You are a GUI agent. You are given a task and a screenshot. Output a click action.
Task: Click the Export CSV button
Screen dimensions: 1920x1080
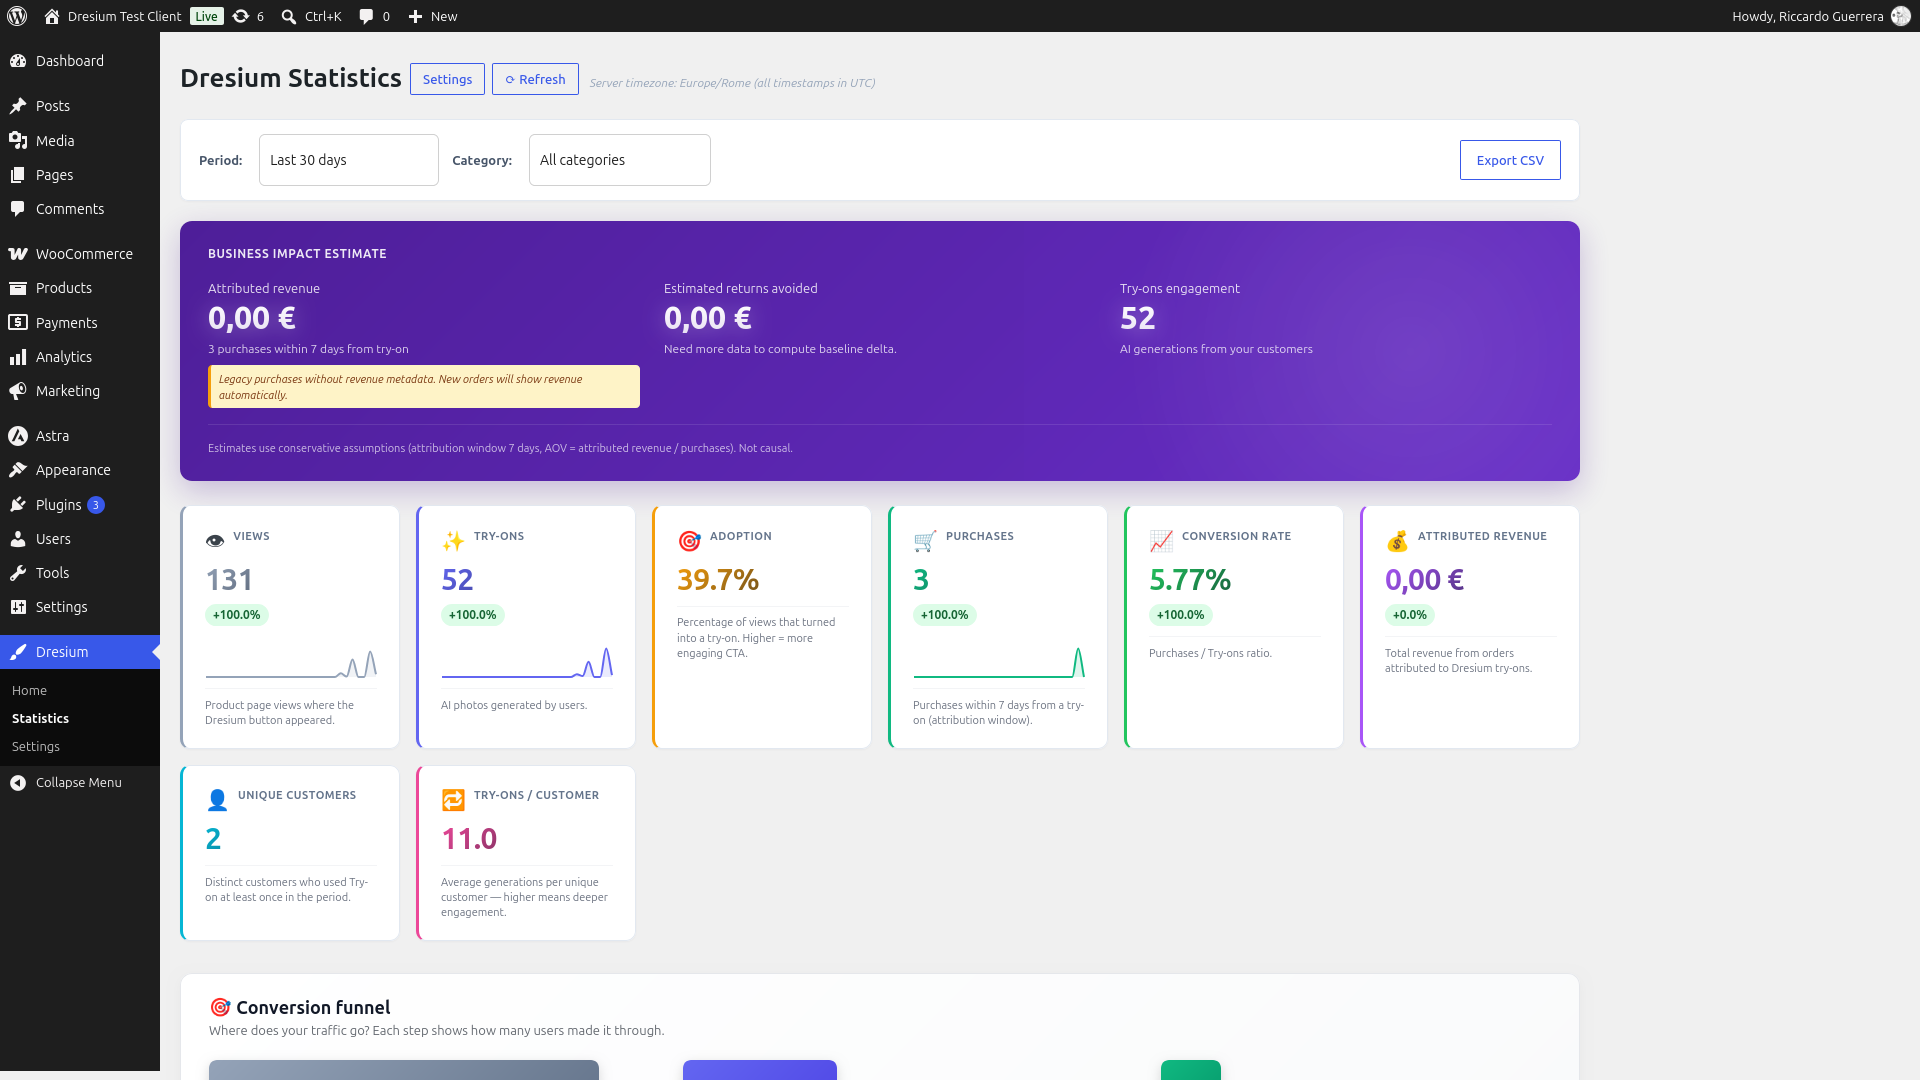1510,160
